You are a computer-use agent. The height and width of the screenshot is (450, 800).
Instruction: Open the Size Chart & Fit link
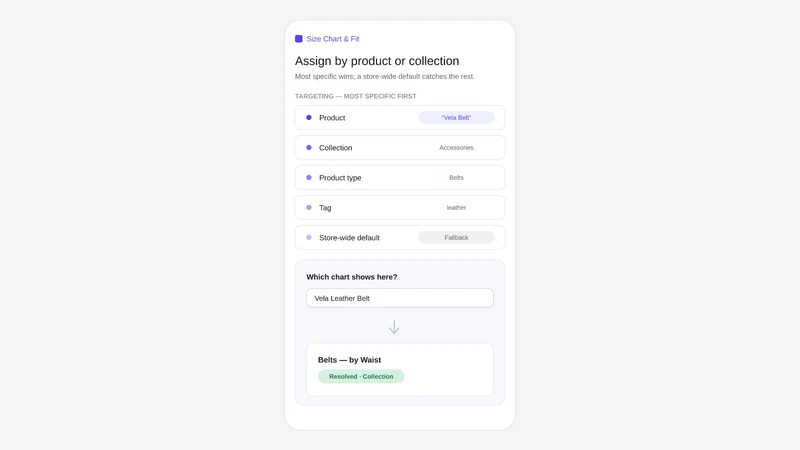coord(333,39)
